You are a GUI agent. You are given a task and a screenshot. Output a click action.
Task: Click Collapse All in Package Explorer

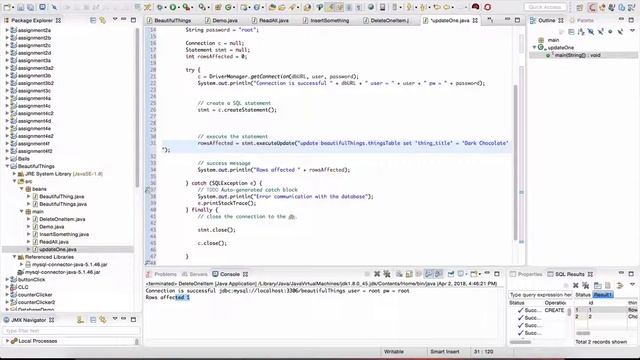pos(93,20)
